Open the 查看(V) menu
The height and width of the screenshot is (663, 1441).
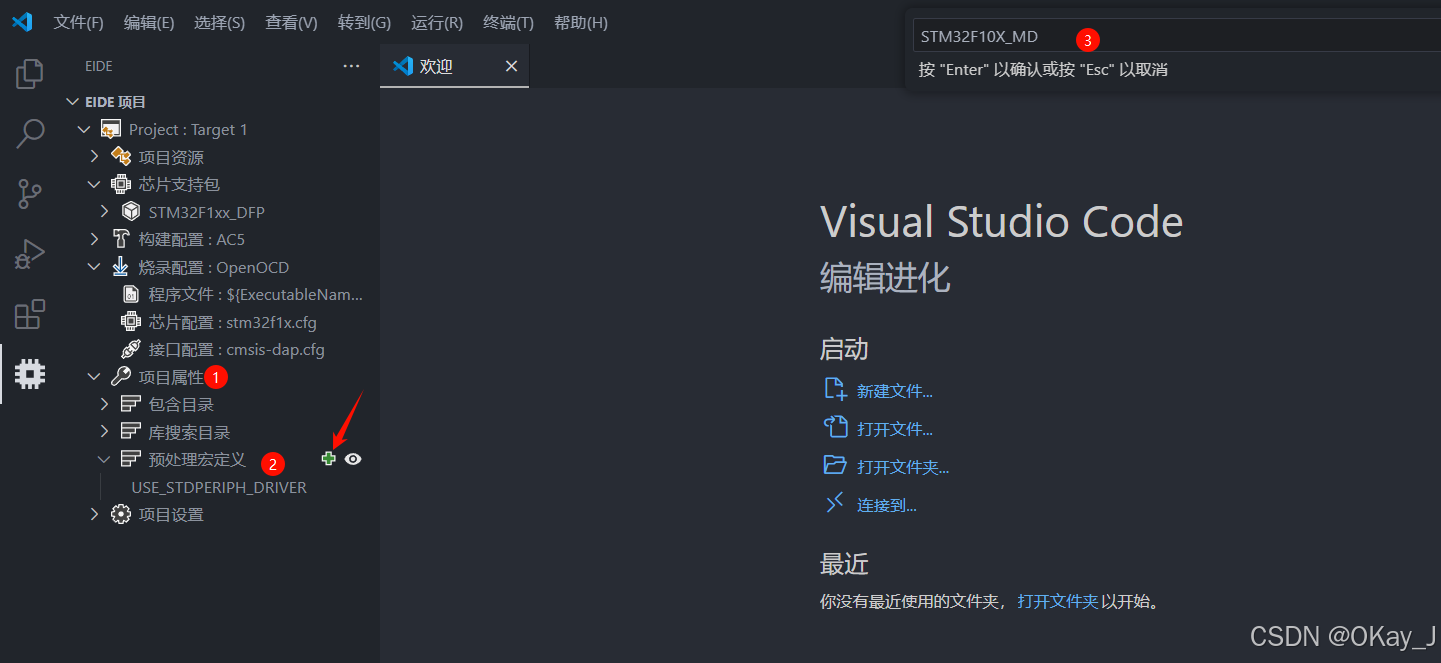pyautogui.click(x=291, y=22)
